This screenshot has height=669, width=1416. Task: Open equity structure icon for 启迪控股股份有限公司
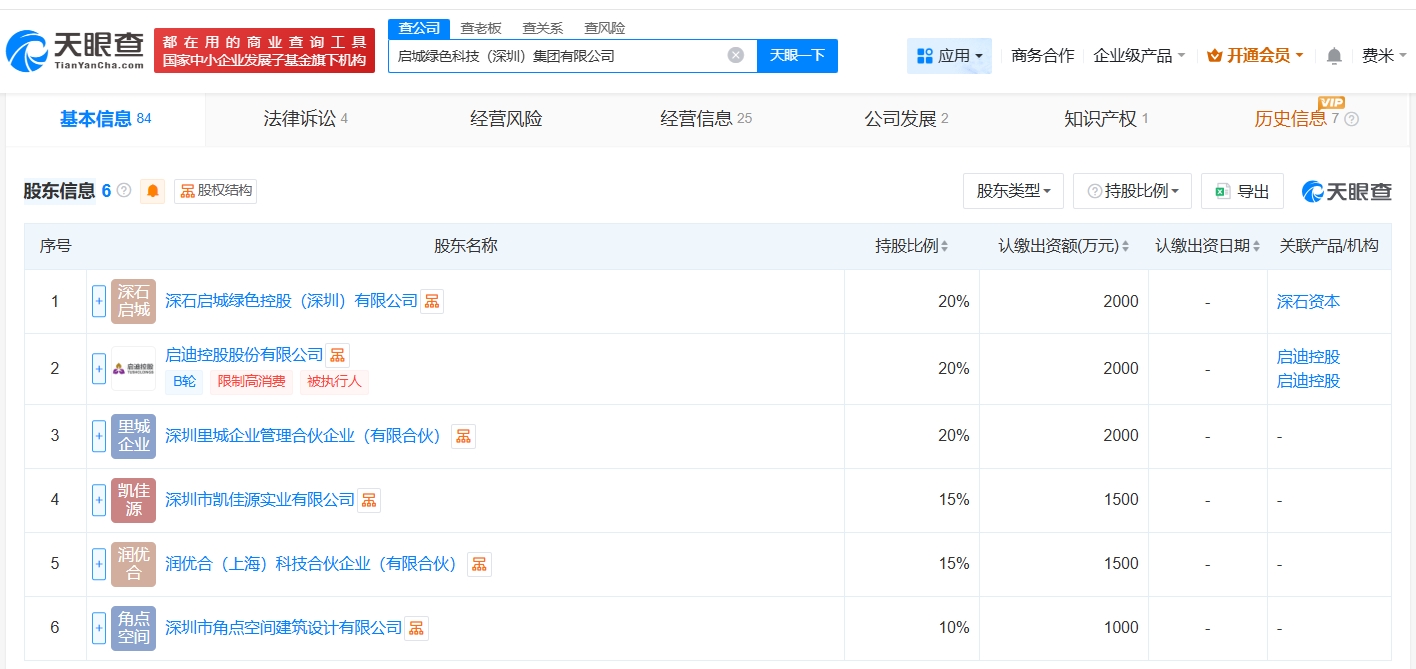[338, 355]
